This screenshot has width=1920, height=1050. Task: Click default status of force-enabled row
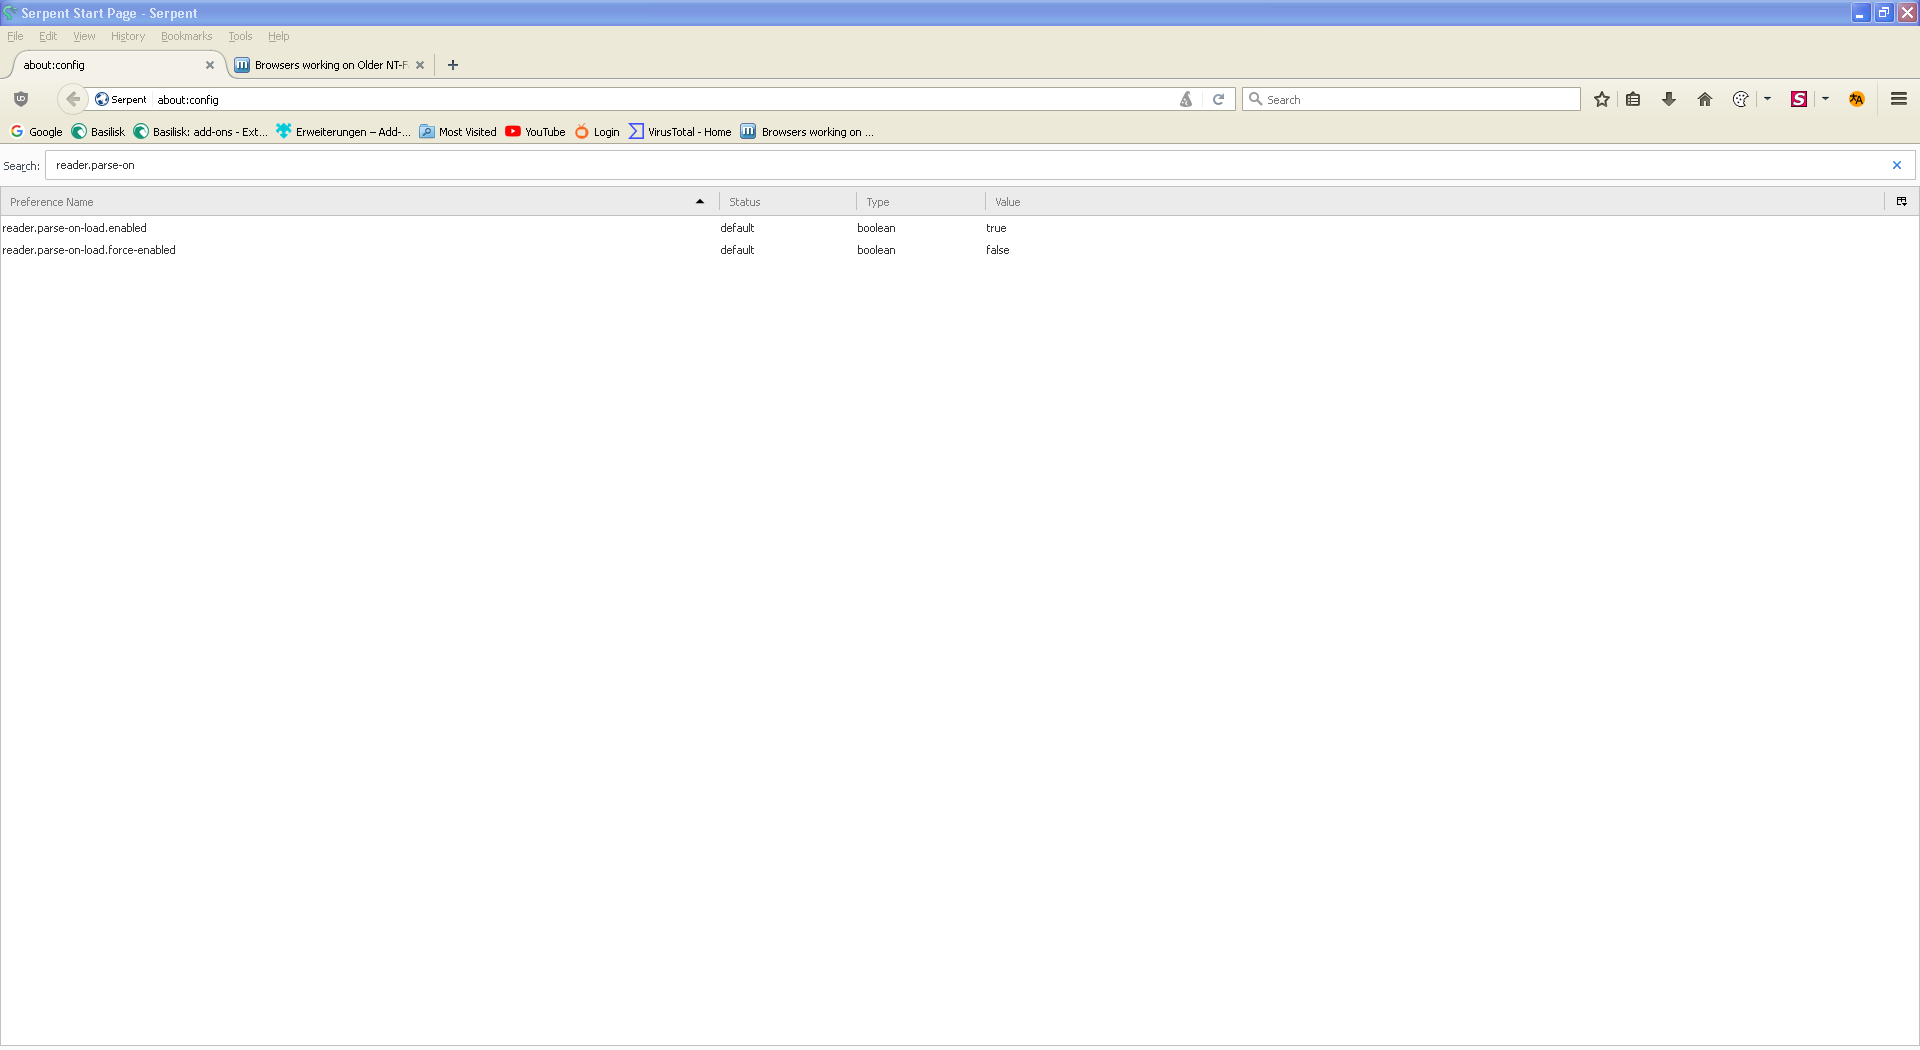[737, 250]
